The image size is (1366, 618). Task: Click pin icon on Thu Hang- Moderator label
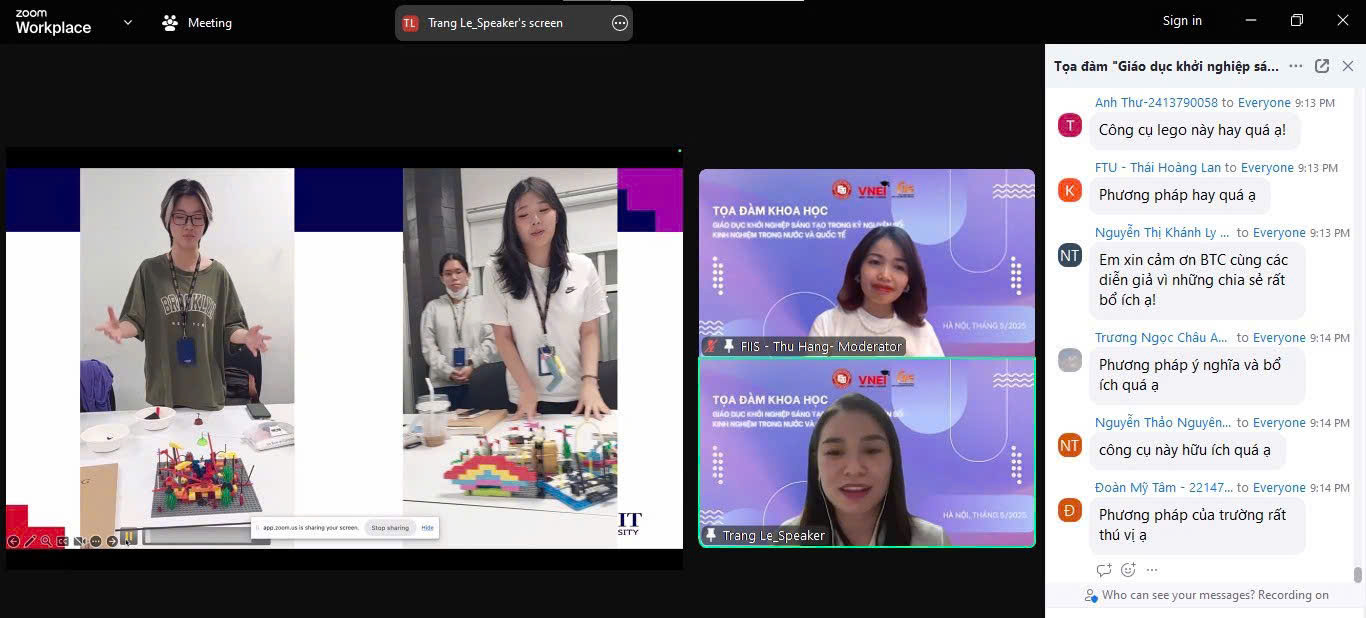pyautogui.click(x=728, y=346)
